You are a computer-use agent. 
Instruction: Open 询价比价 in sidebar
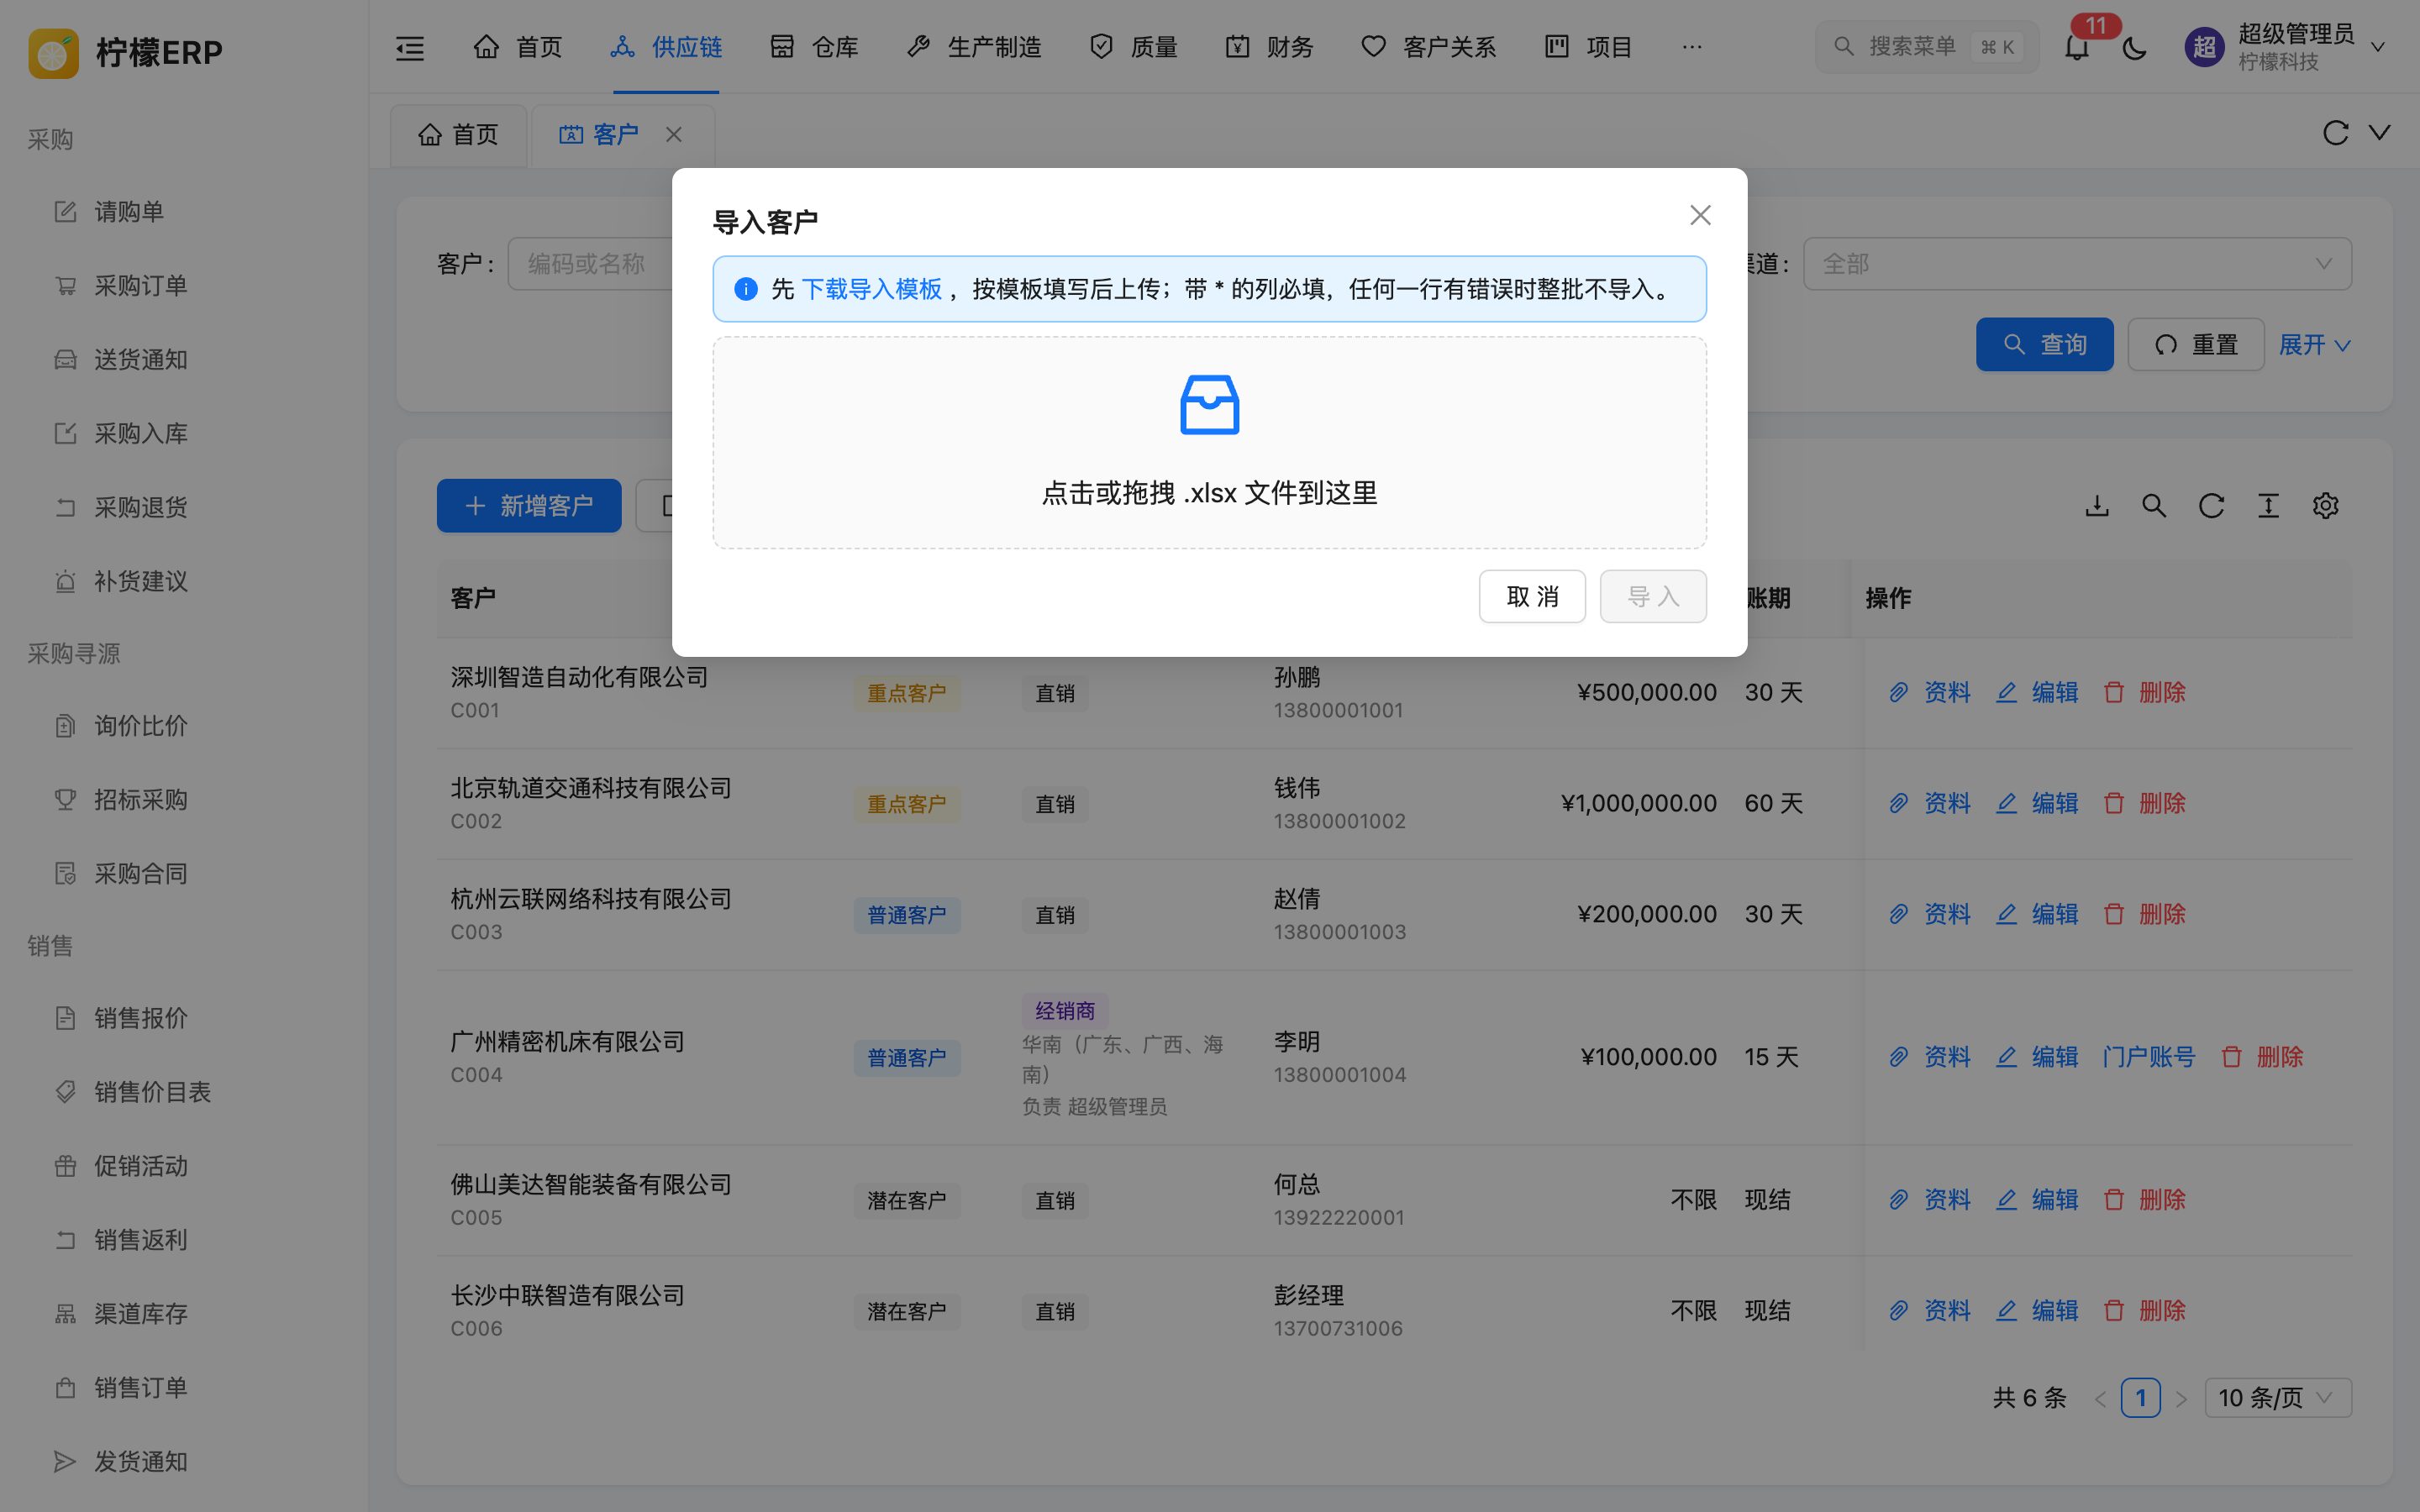tap(184, 725)
